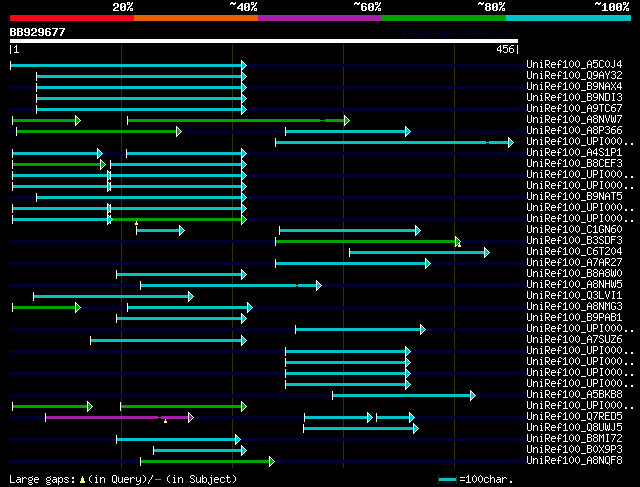Select the UniRef100_A4S1P1 label
Viewport: 640px width, 487px height.
pyautogui.click(x=574, y=152)
